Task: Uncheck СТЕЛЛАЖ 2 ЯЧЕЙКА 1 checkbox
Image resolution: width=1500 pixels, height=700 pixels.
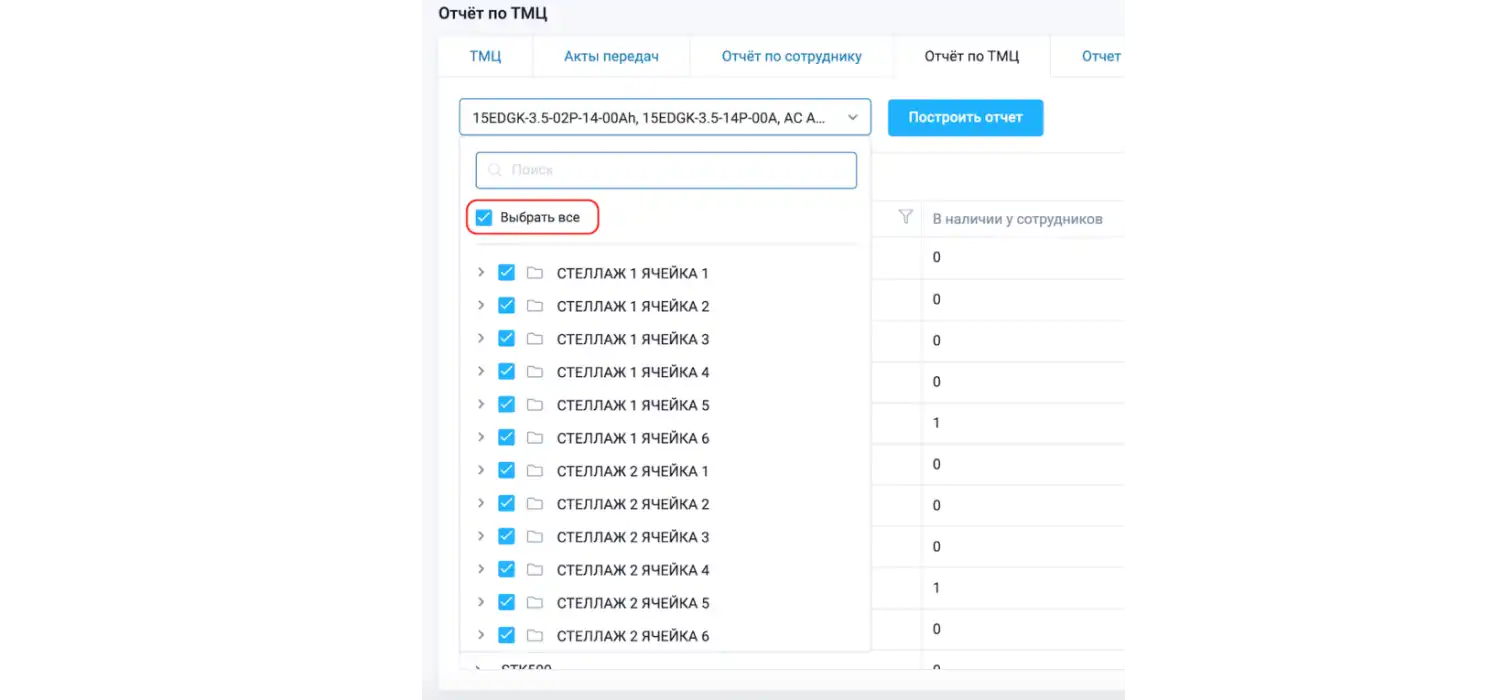Action: (x=506, y=470)
